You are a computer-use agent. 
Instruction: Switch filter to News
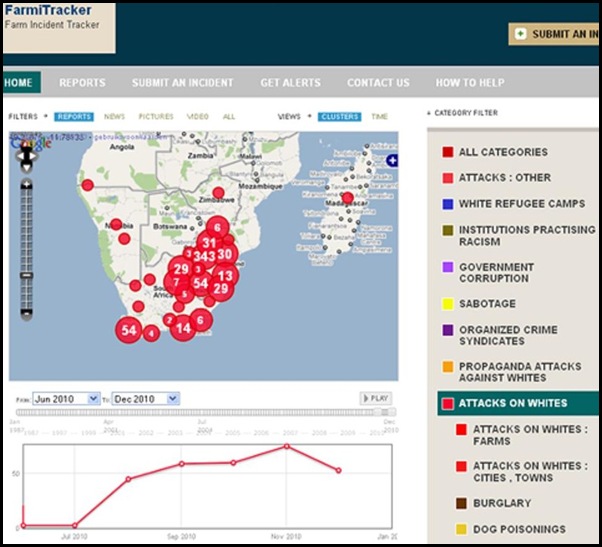pyautogui.click(x=115, y=117)
